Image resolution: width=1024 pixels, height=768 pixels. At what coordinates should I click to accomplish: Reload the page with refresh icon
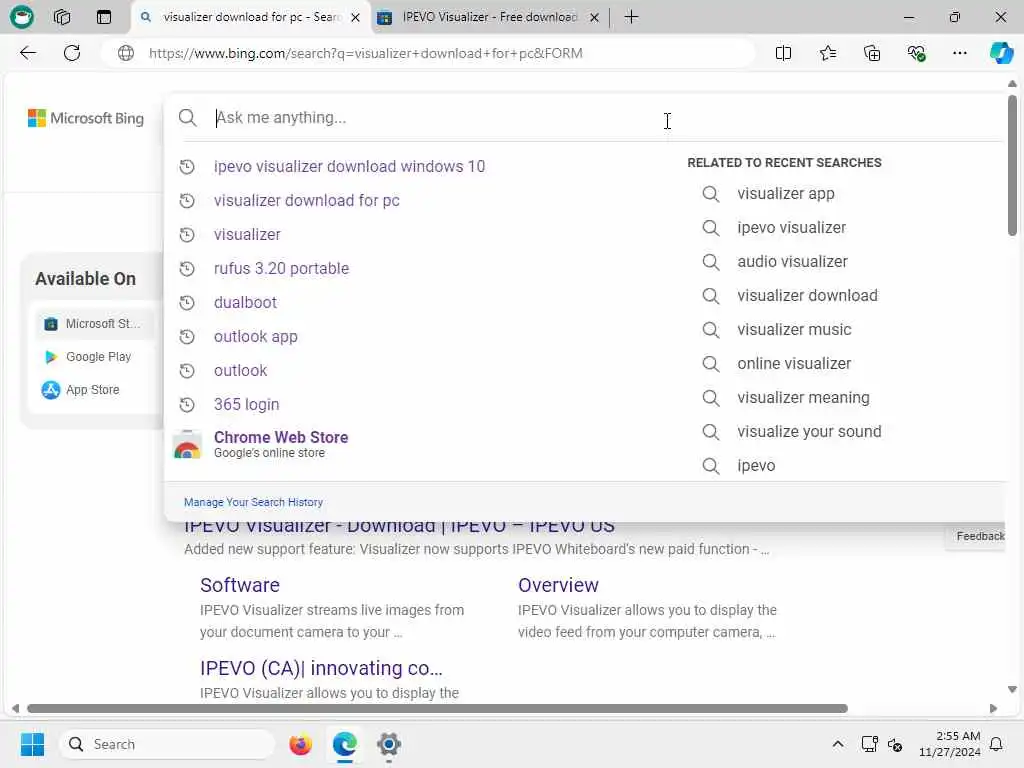[x=72, y=53]
